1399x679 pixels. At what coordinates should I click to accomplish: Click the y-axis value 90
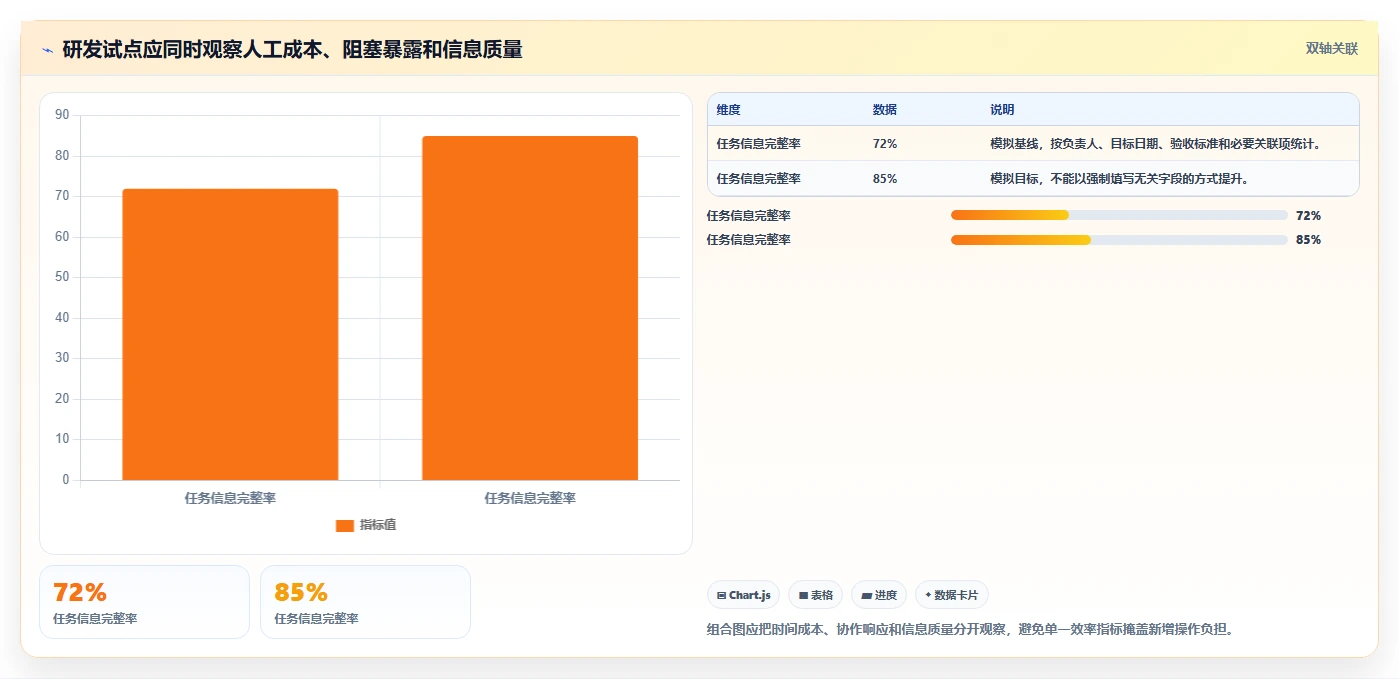coord(62,115)
